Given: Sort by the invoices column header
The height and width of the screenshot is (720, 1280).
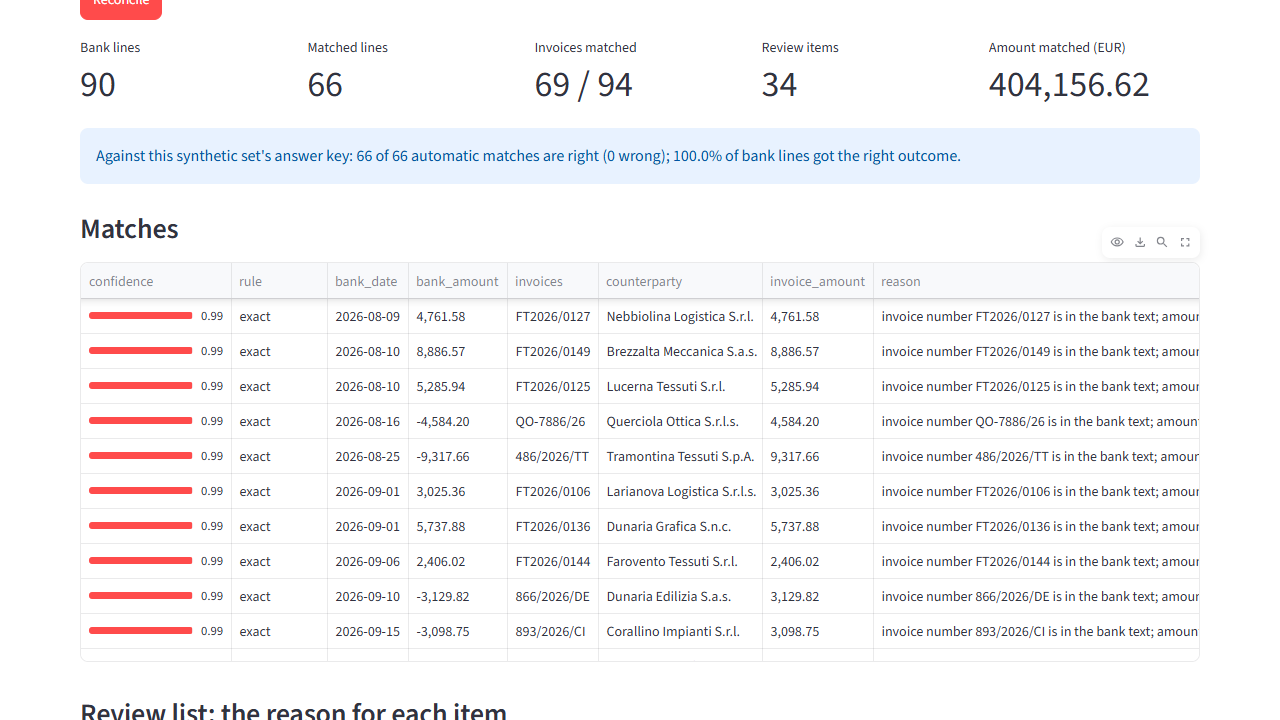Looking at the screenshot, I should (x=552, y=281).
